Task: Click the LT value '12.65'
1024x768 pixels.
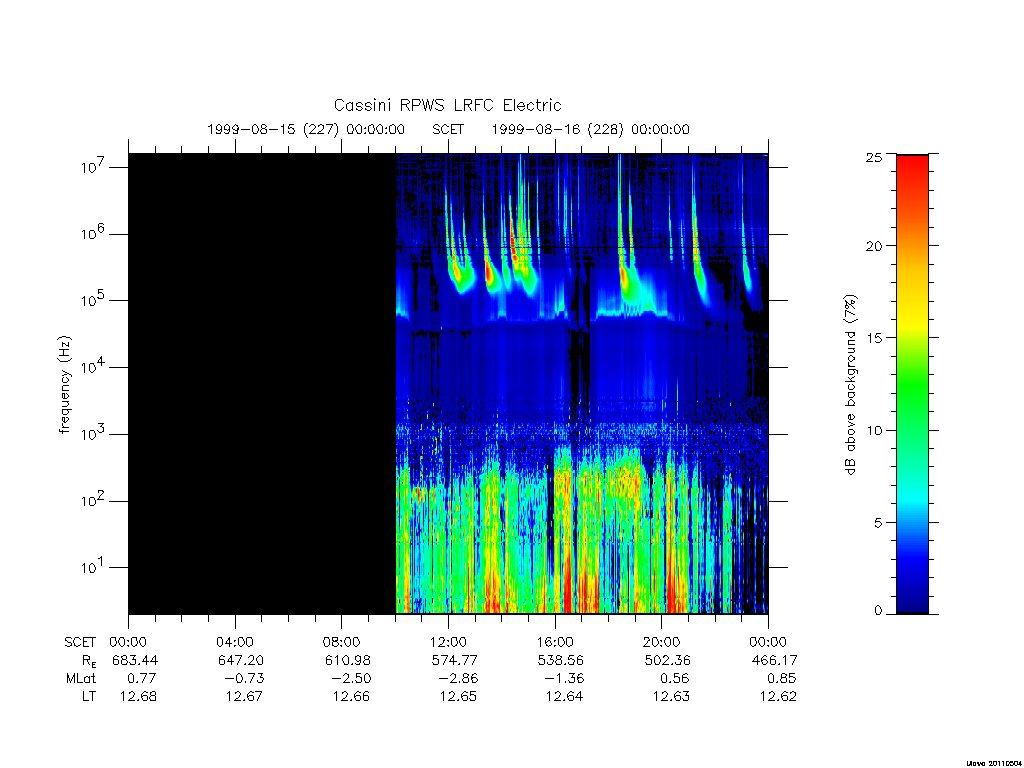Action: 458,697
